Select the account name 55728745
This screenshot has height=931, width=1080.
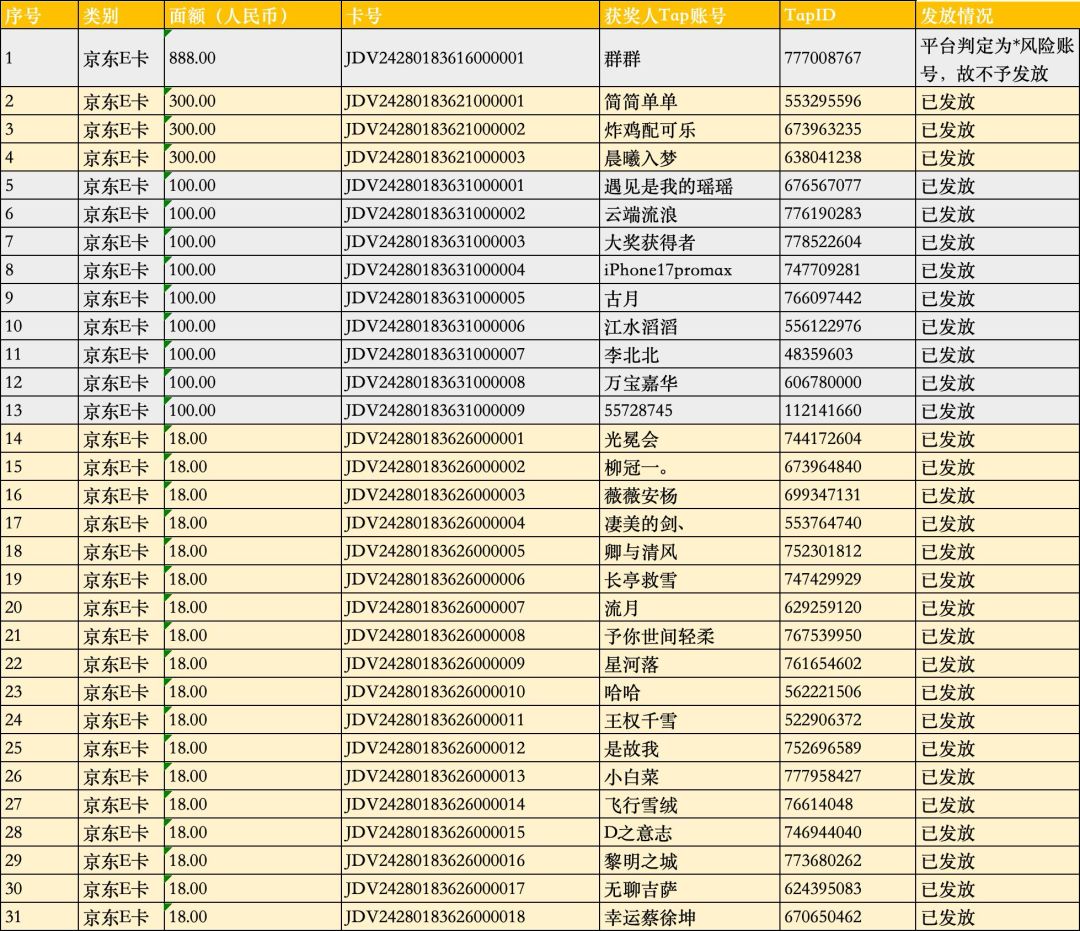[638, 411]
